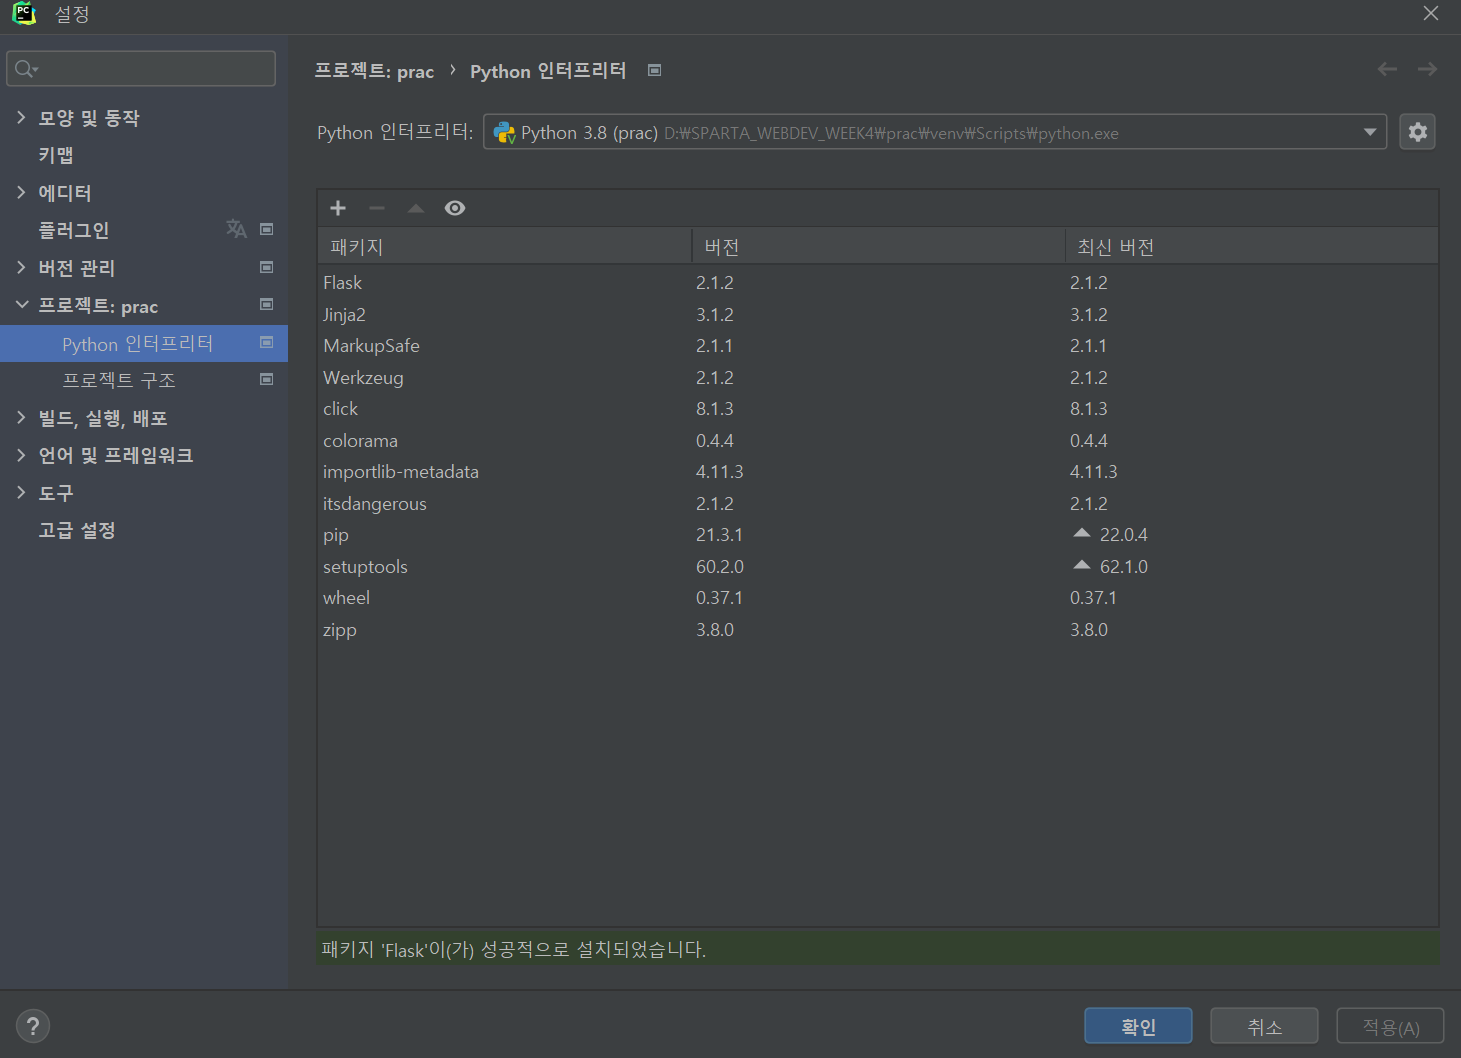This screenshot has width=1461, height=1058.
Task: Select 플러그인 in the settings tree
Action: pos(74,230)
